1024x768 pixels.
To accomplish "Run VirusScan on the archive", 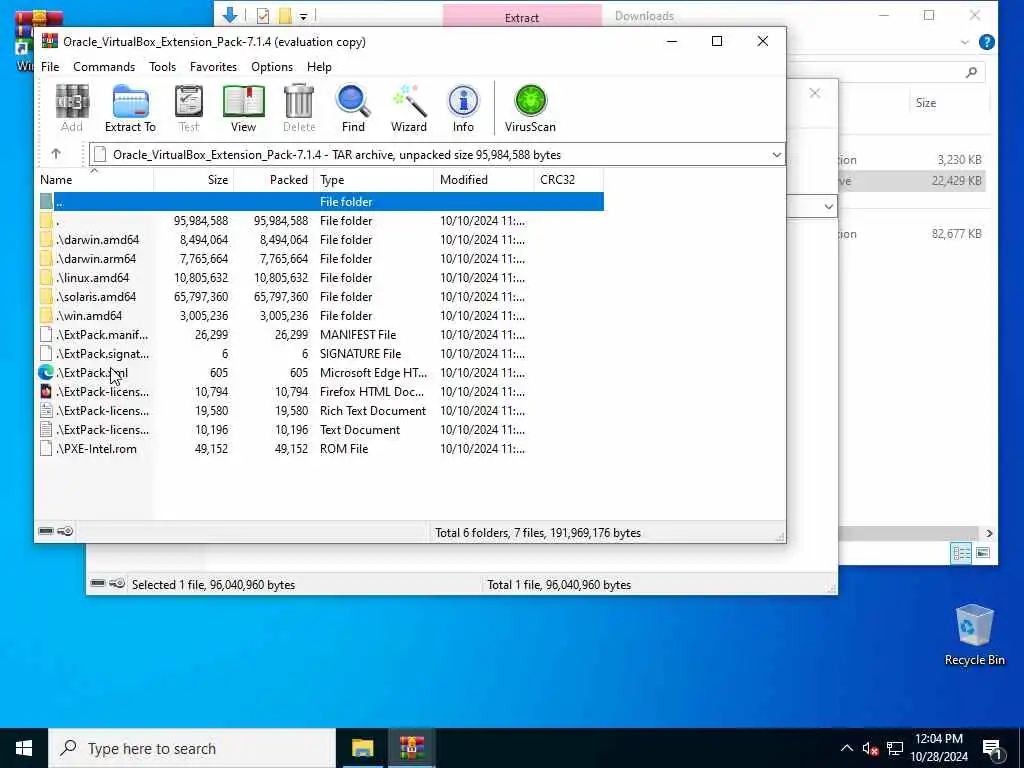I will point(530,108).
